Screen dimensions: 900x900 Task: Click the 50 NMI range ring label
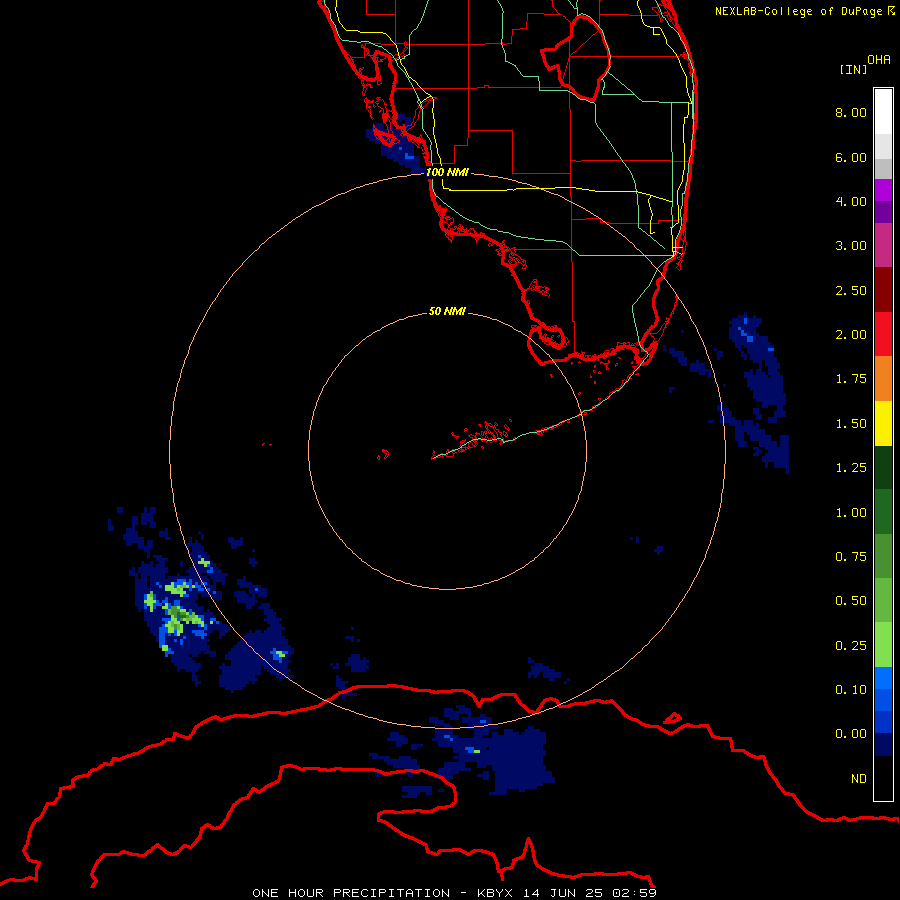pos(447,311)
